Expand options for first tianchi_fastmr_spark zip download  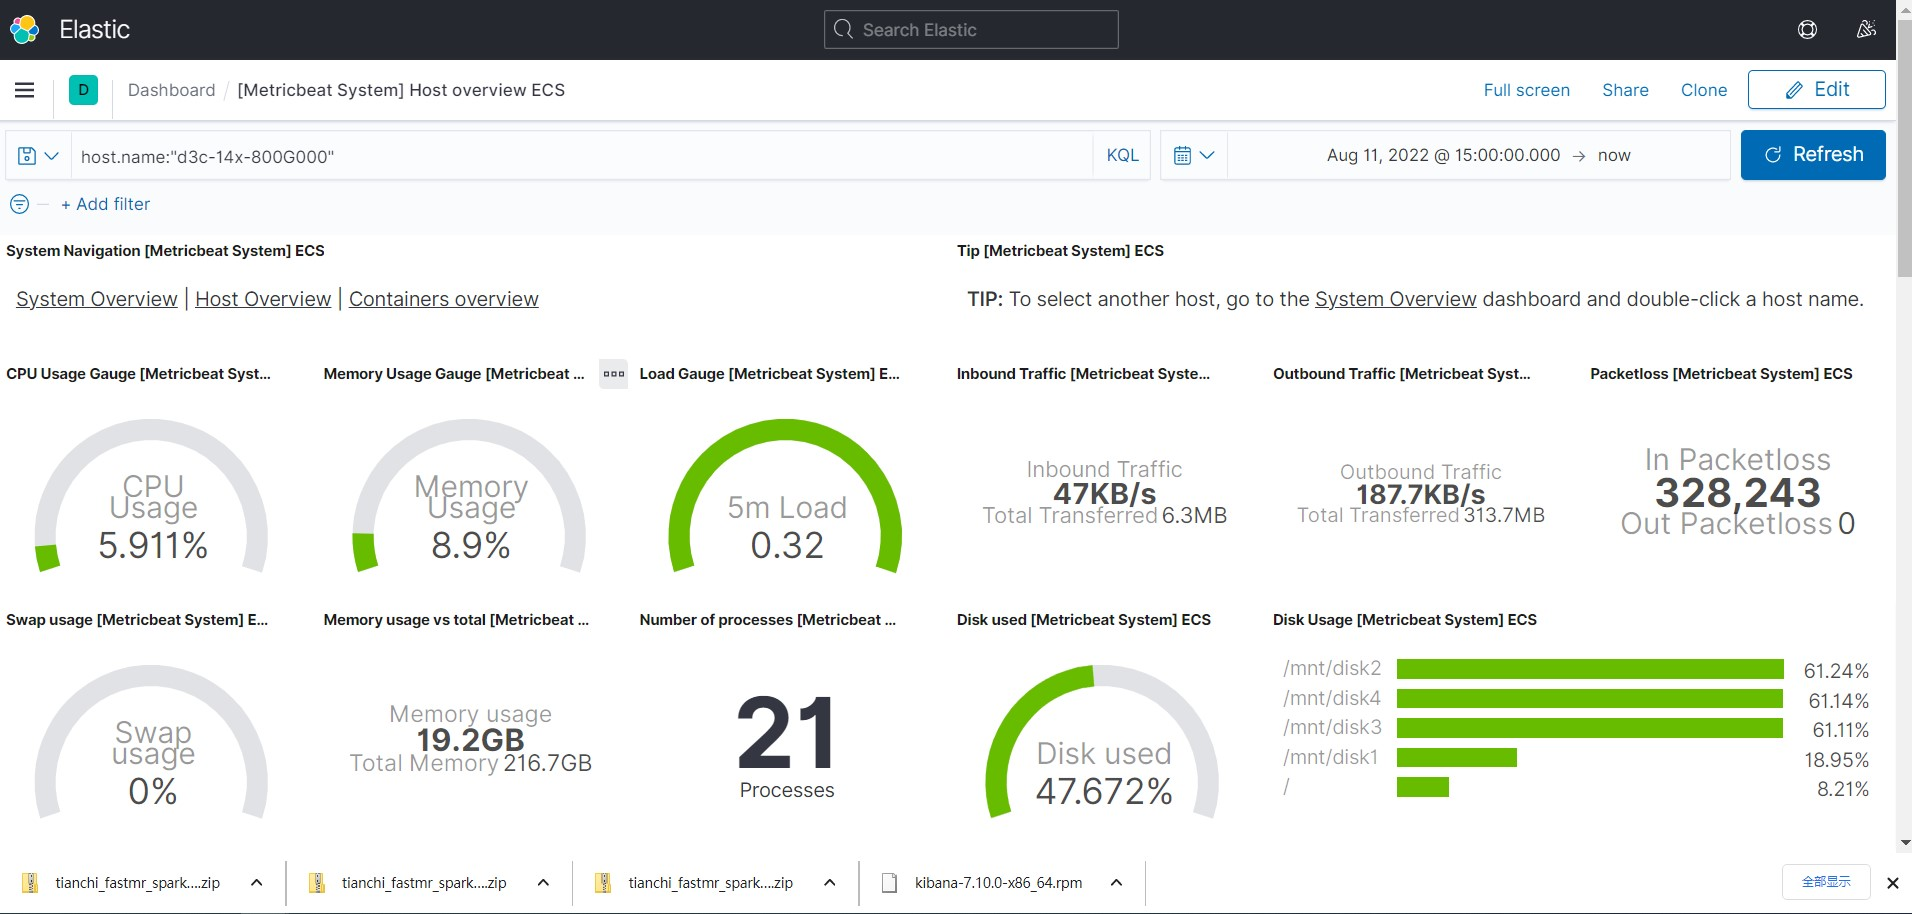pyautogui.click(x=256, y=883)
